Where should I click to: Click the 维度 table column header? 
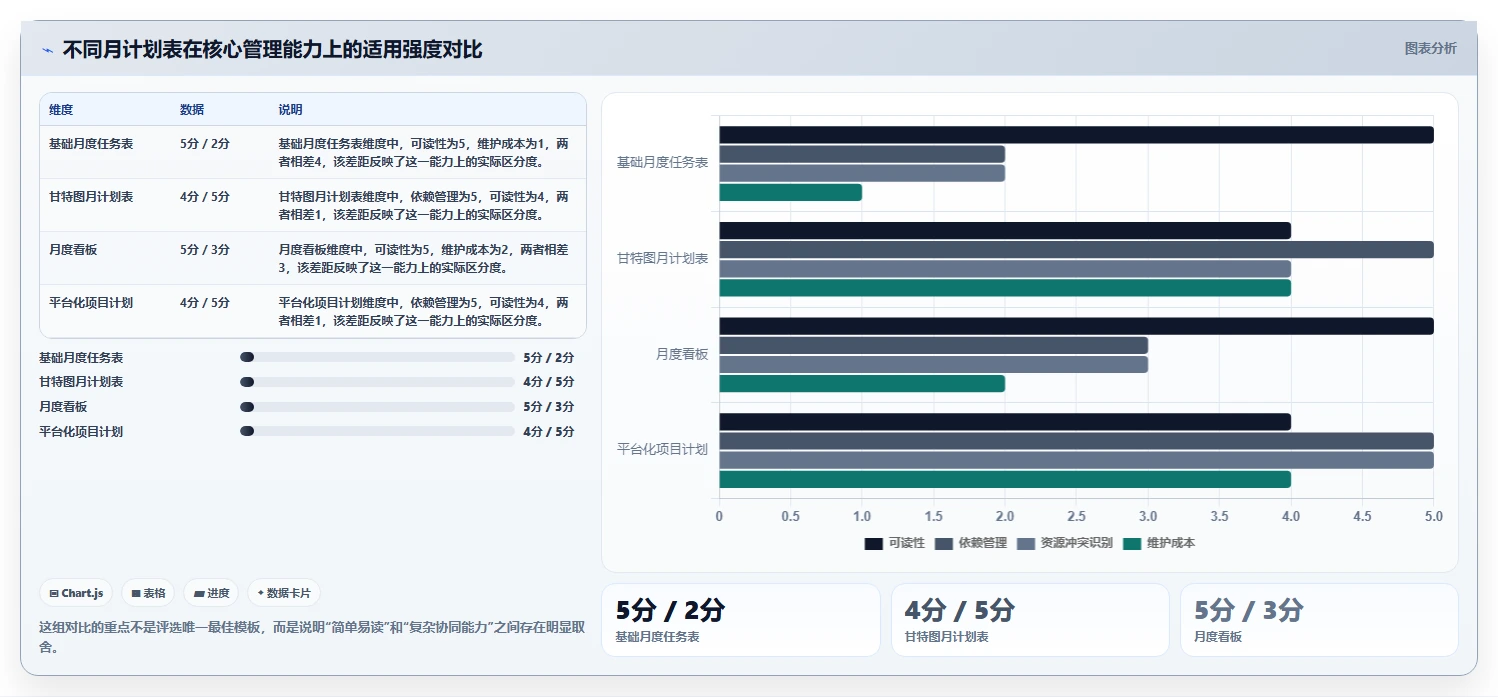(x=61, y=110)
